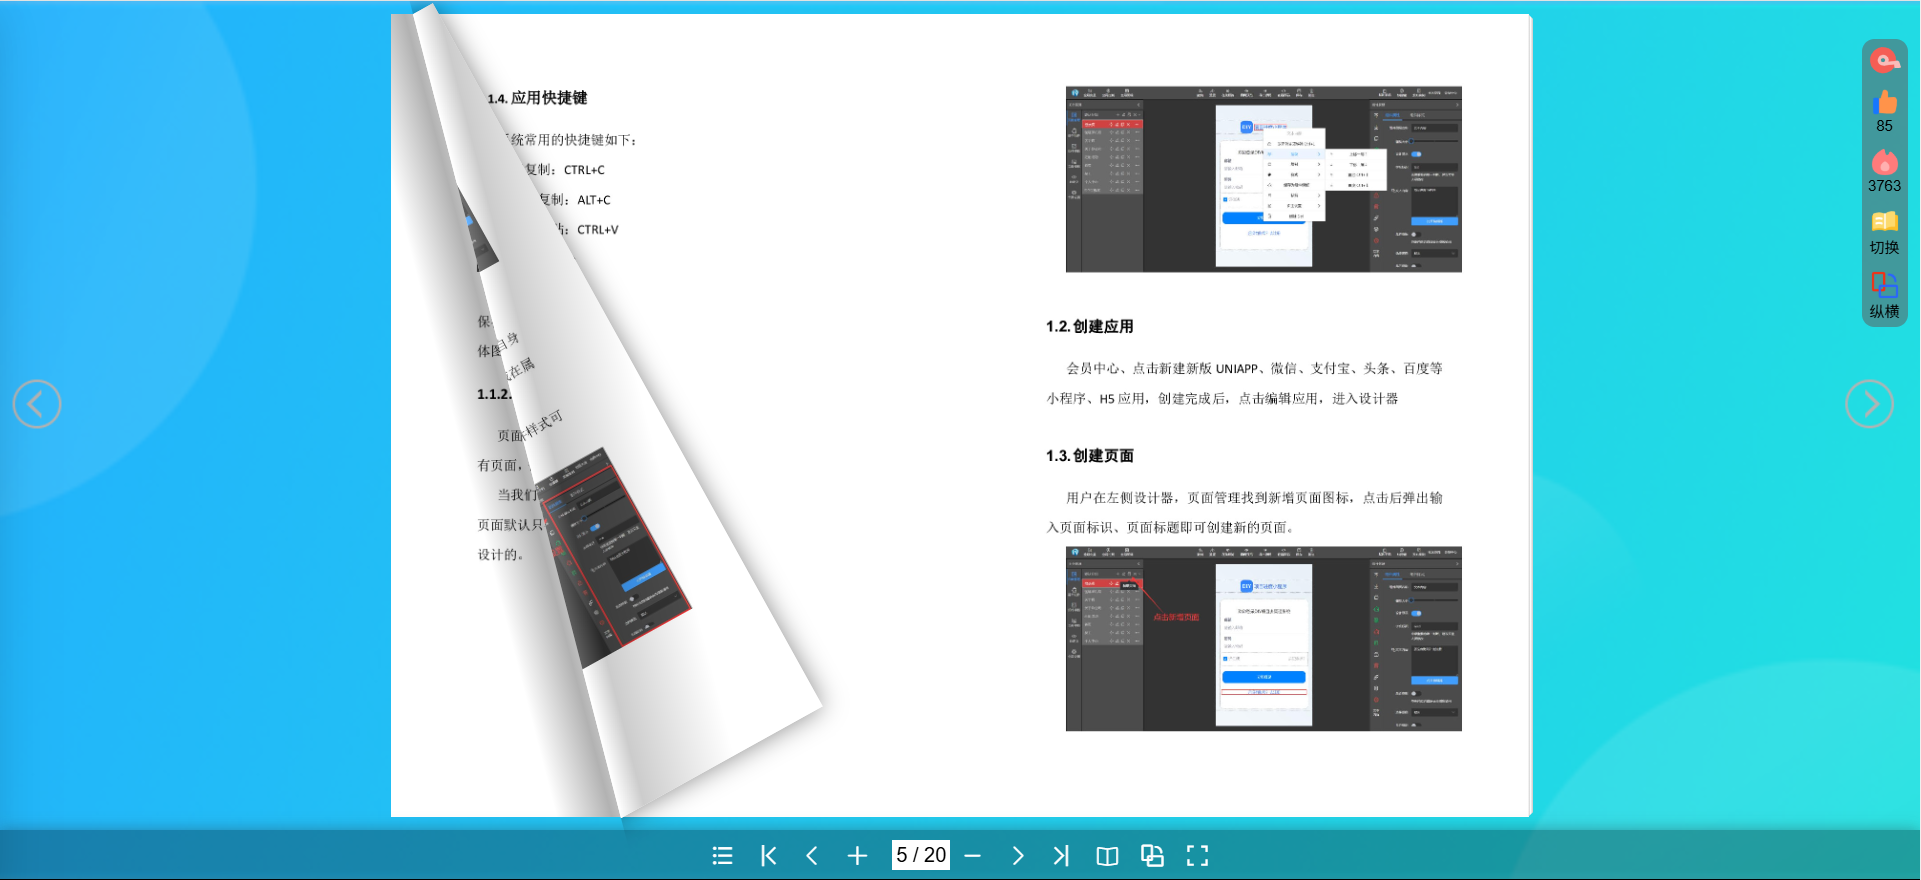Enter fullscreen mode

[1197, 856]
